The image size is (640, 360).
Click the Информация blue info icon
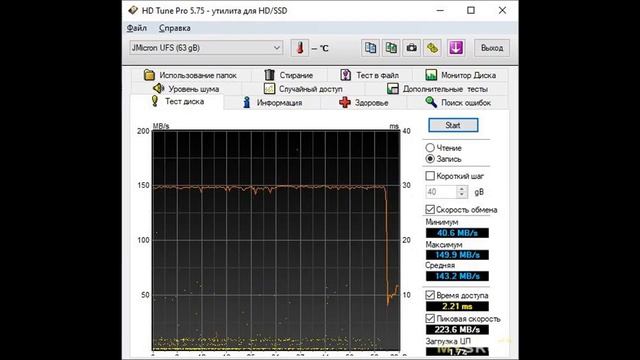pyautogui.click(x=247, y=102)
